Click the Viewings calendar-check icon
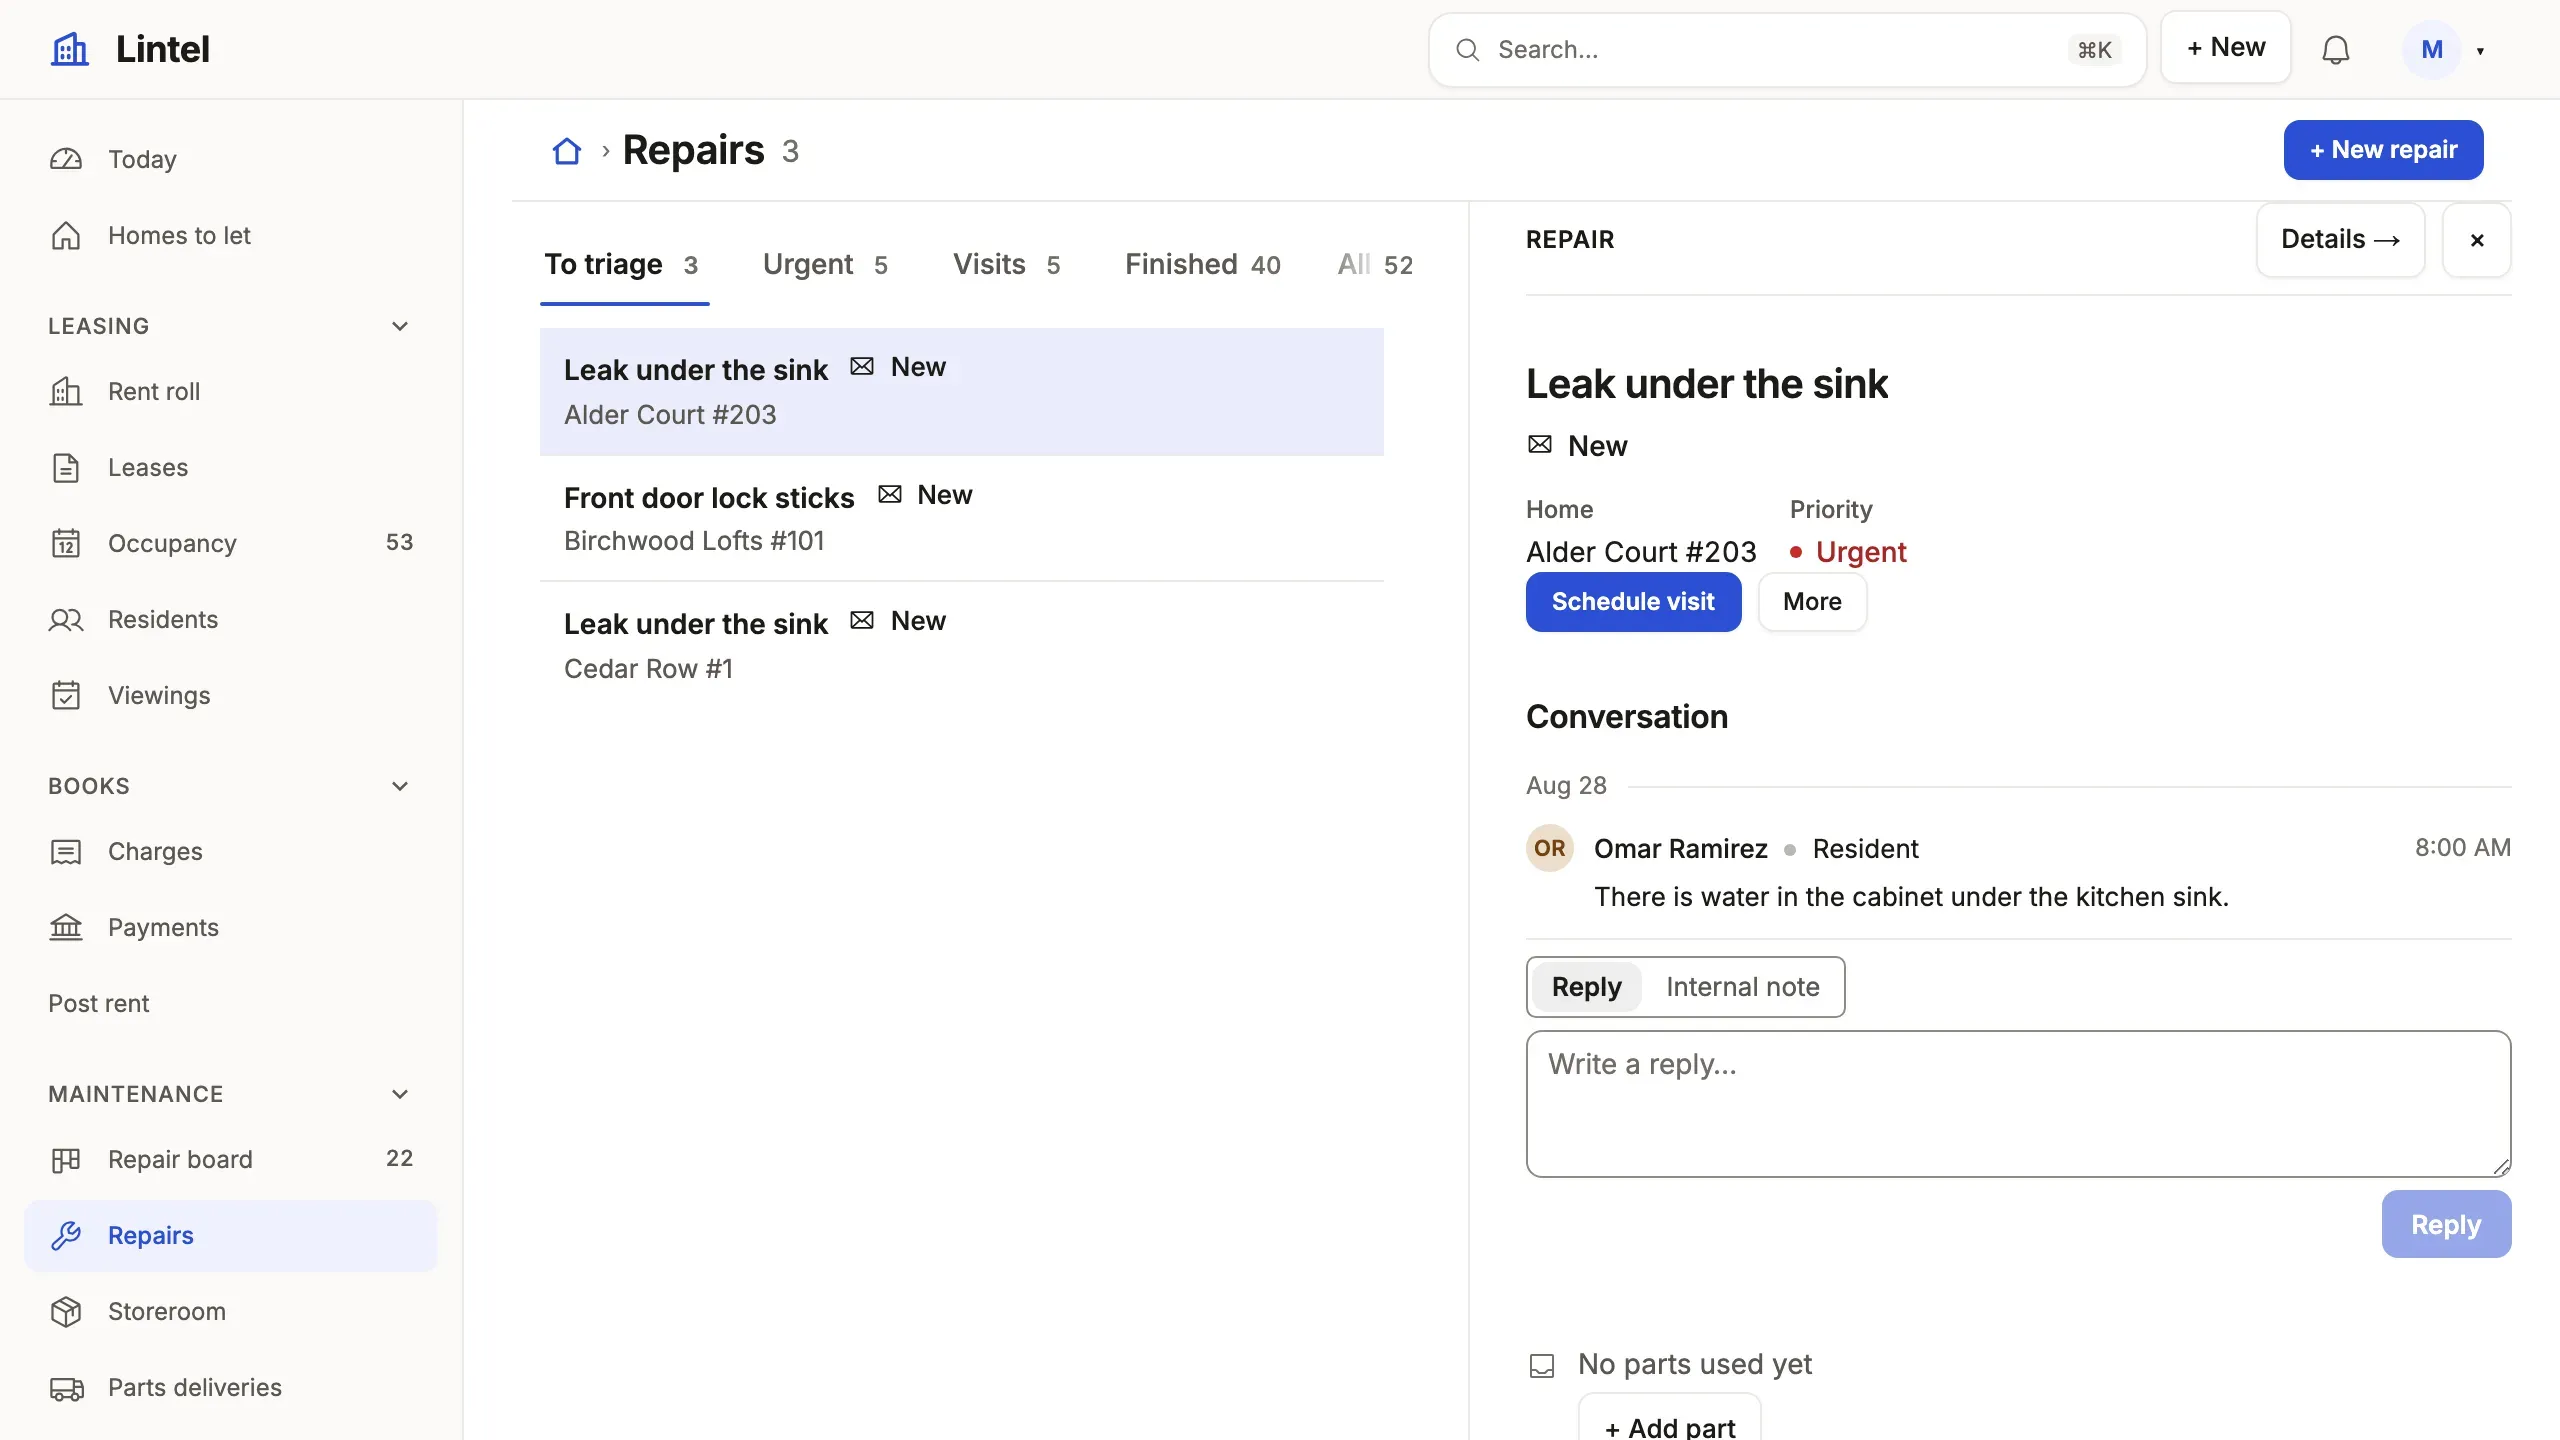 [66, 695]
